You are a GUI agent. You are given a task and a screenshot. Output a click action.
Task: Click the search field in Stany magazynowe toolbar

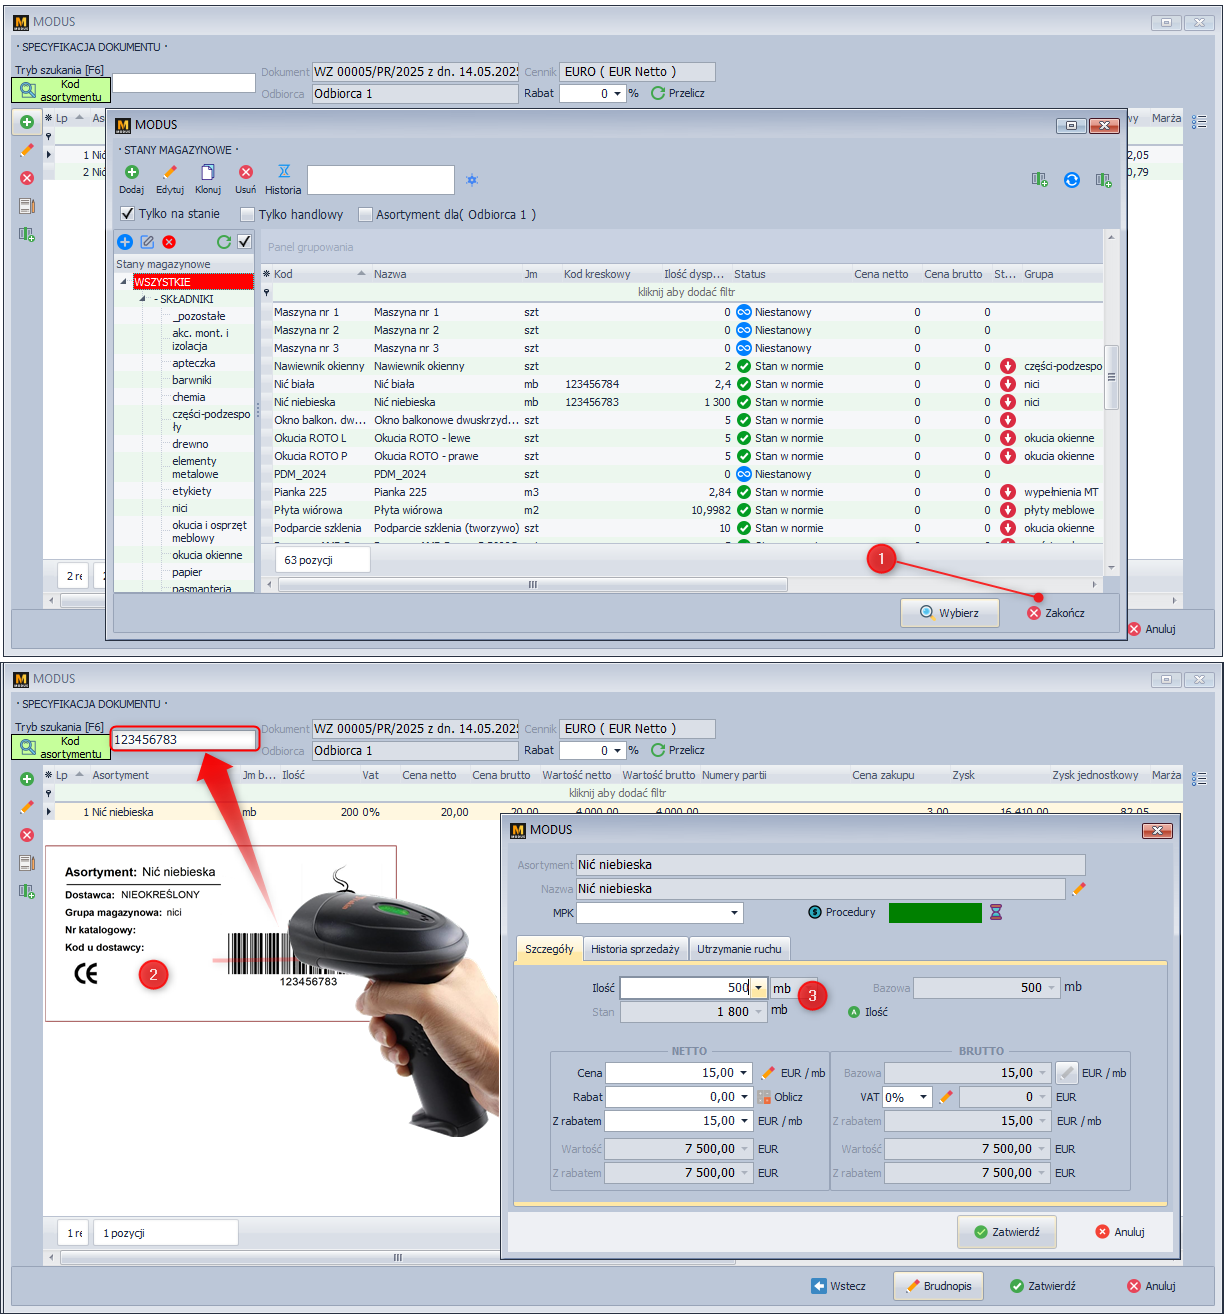(380, 180)
